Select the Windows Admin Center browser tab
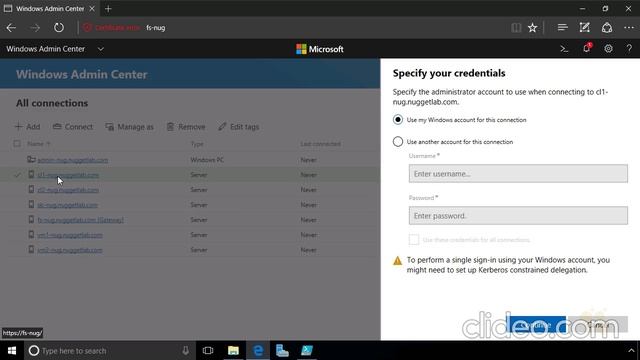 [50, 9]
